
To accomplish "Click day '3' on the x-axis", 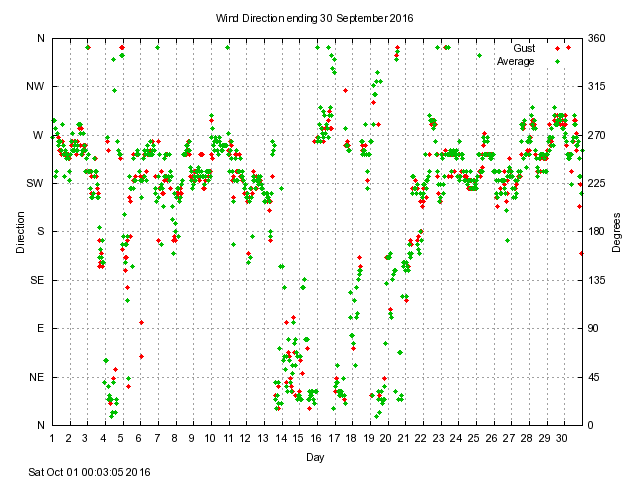I will coord(85,438).
